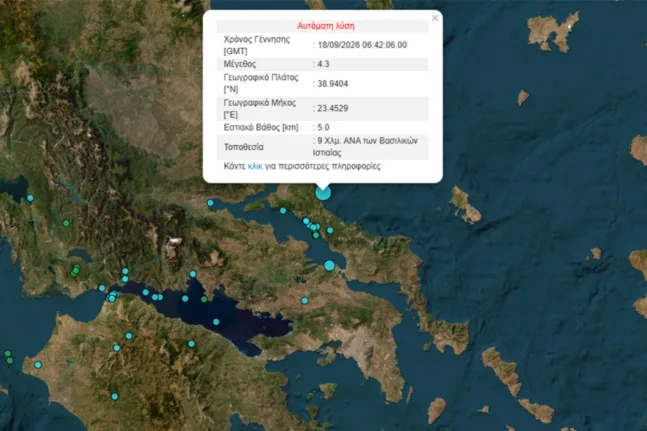Select the cyan marker east of the Euboea cluster
Screen dimensions: 647x431
(330, 231)
